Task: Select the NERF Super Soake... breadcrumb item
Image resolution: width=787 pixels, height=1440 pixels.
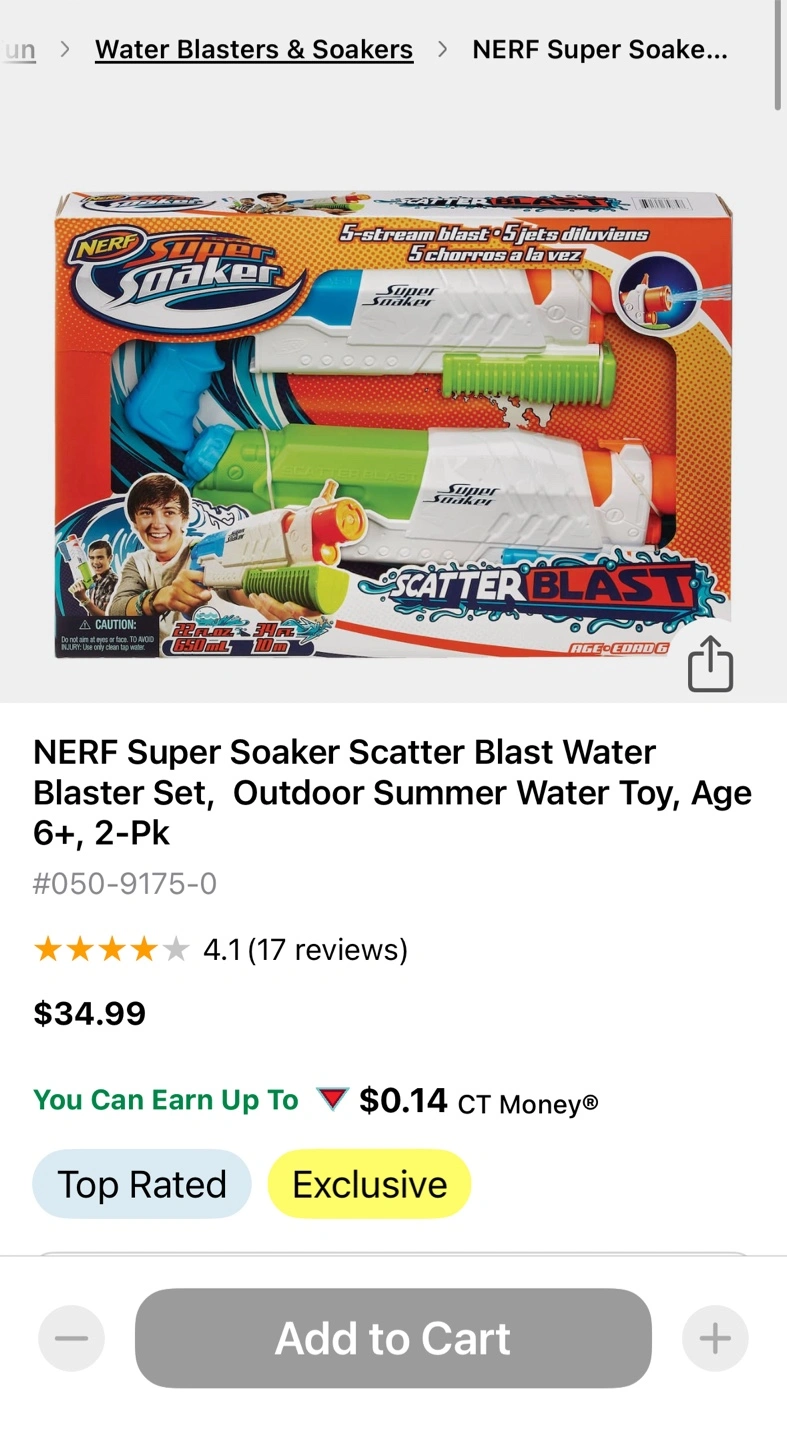Action: click(599, 49)
